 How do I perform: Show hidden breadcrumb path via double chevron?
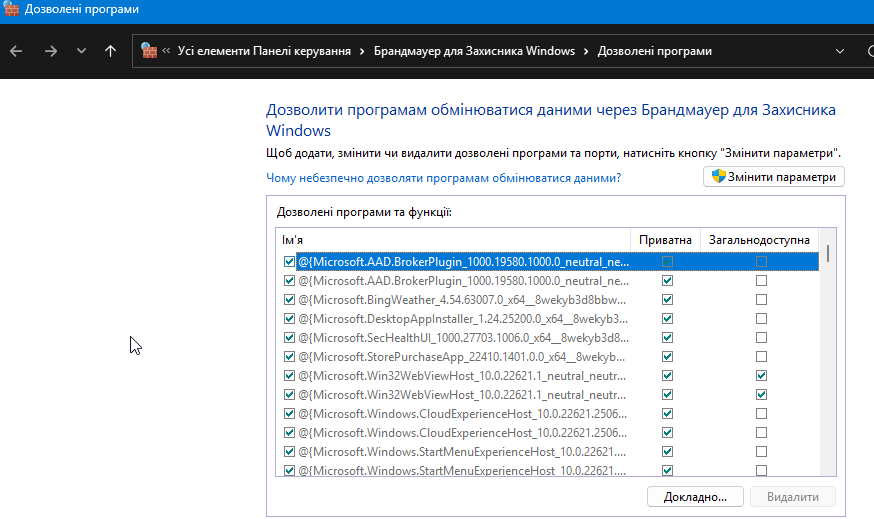(x=166, y=51)
